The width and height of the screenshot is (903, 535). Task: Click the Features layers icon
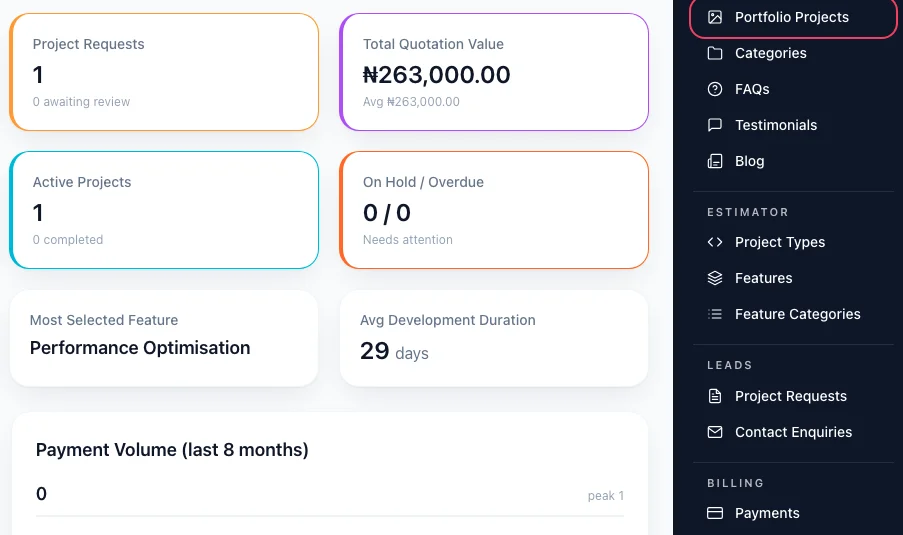[x=715, y=278]
